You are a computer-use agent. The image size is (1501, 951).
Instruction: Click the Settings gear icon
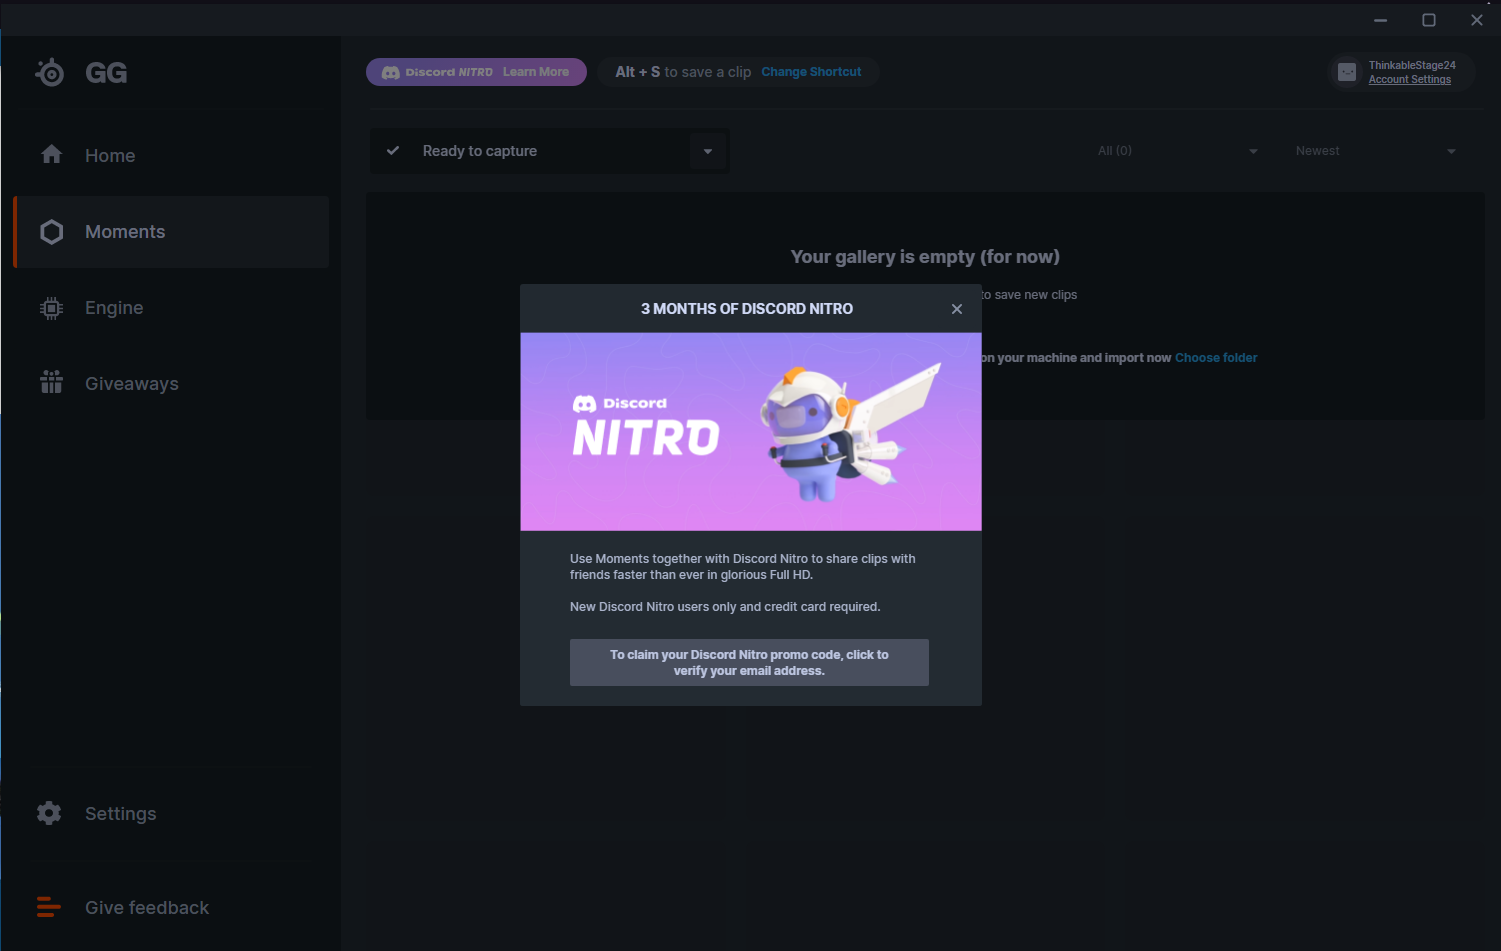pos(49,813)
